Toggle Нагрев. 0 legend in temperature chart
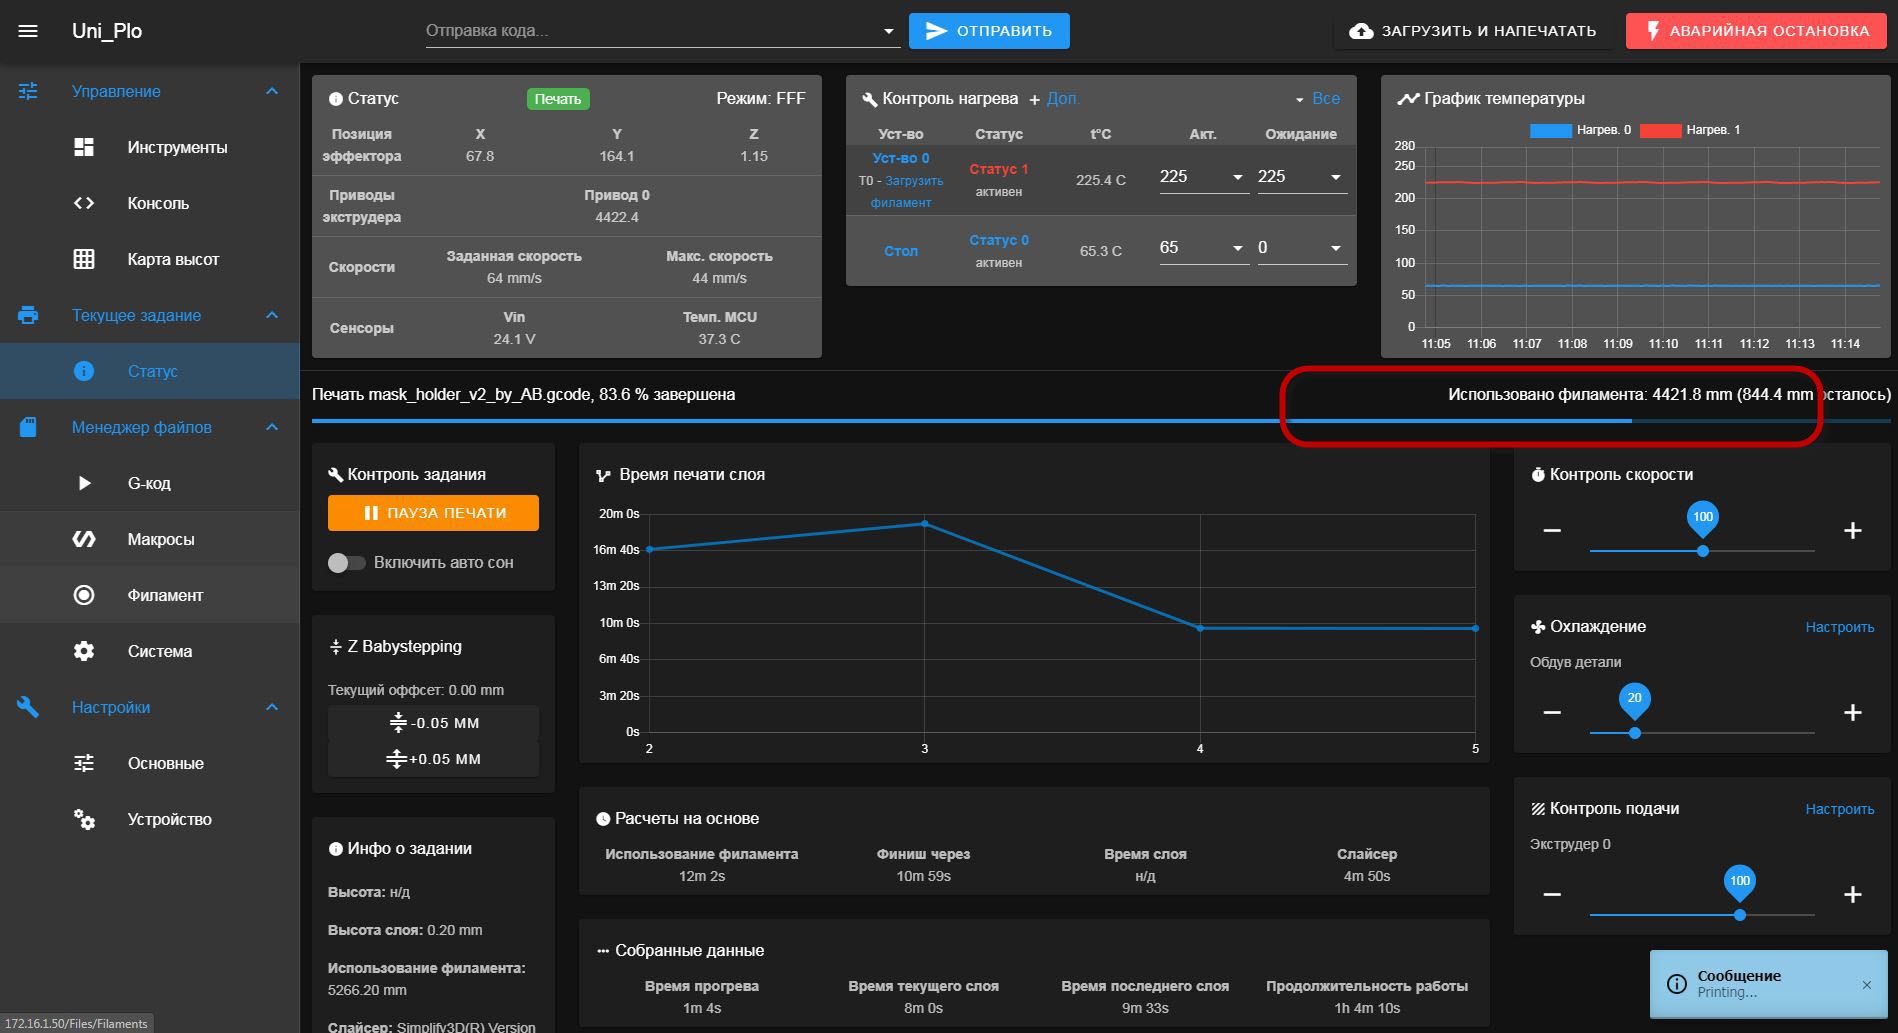The width and height of the screenshot is (1898, 1033). [x=1581, y=130]
